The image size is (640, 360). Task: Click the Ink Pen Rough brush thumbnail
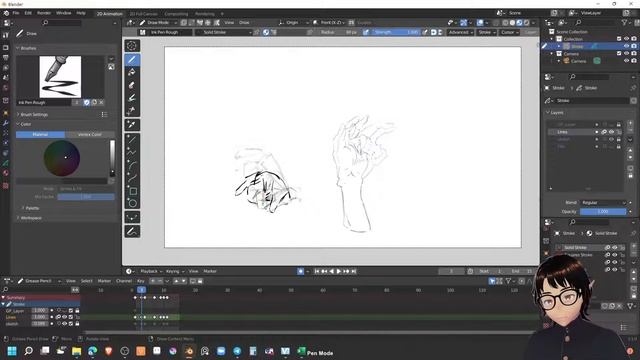pos(60,77)
